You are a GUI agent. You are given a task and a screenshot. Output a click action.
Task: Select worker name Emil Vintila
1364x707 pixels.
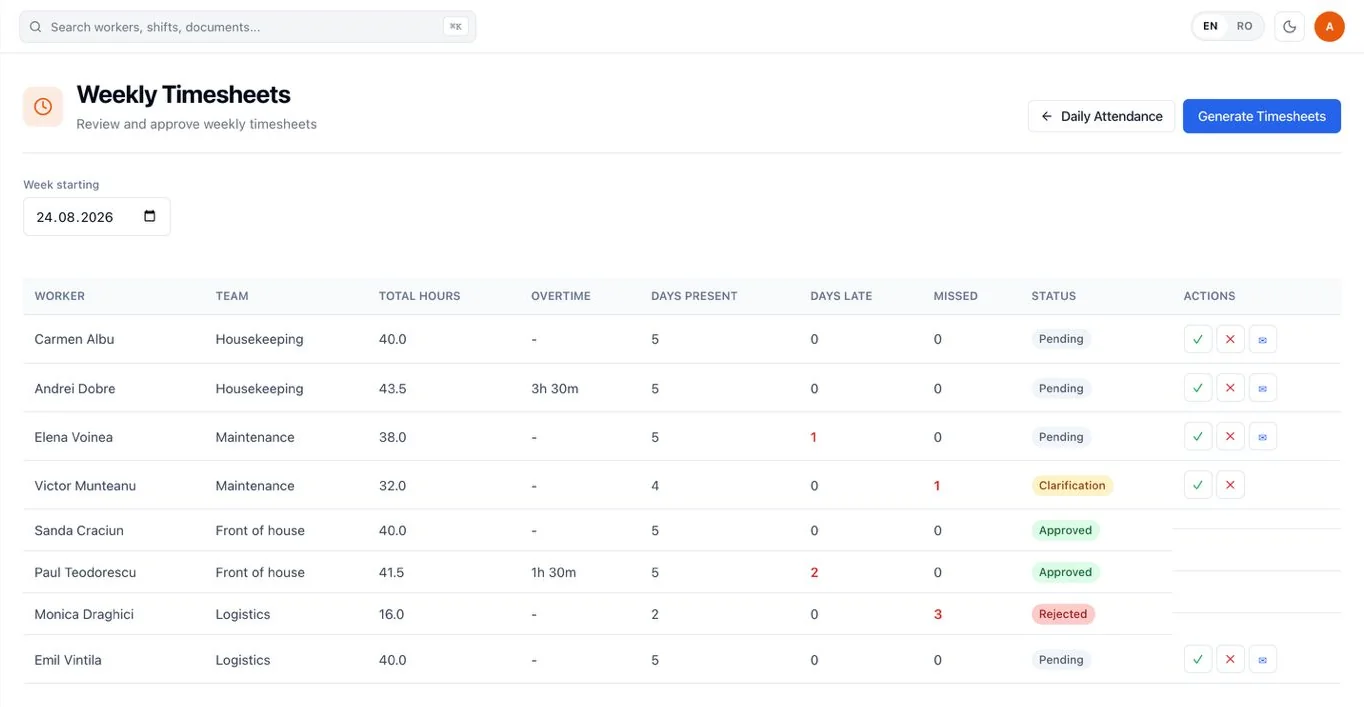click(x=68, y=659)
